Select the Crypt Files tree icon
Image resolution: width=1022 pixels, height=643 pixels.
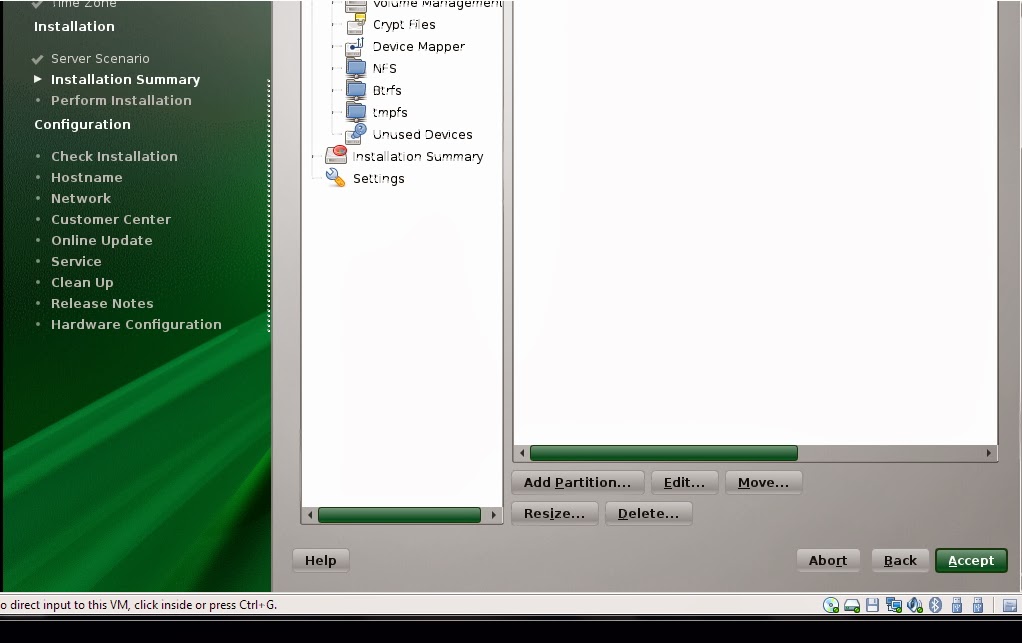tap(354, 24)
